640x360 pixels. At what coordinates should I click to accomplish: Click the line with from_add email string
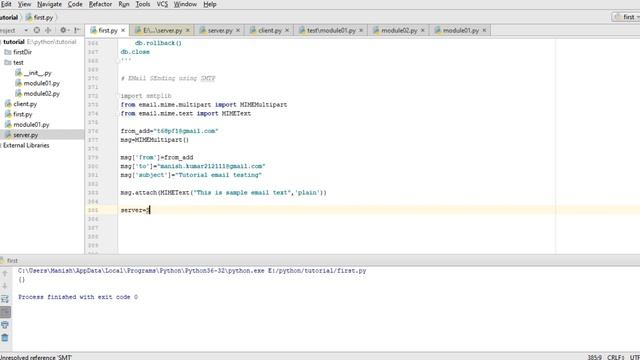coord(169,131)
